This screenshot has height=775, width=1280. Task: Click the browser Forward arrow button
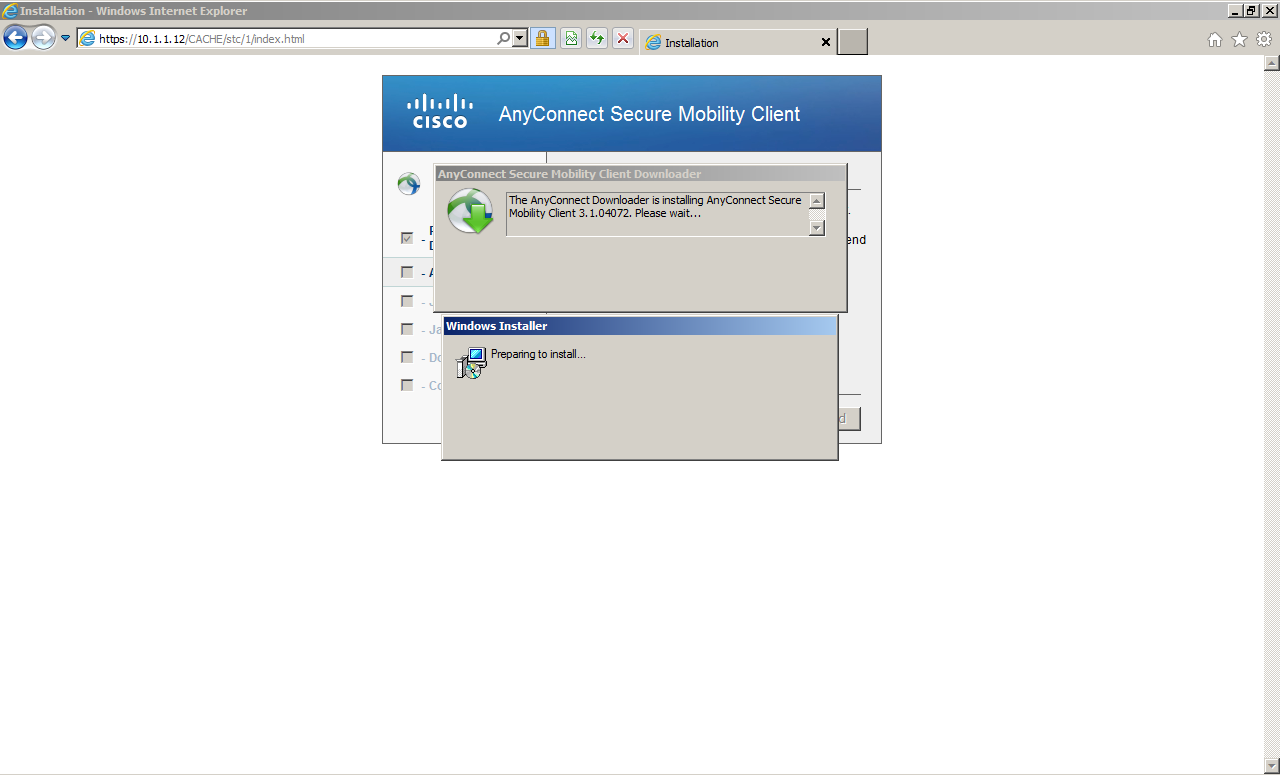(x=43, y=38)
